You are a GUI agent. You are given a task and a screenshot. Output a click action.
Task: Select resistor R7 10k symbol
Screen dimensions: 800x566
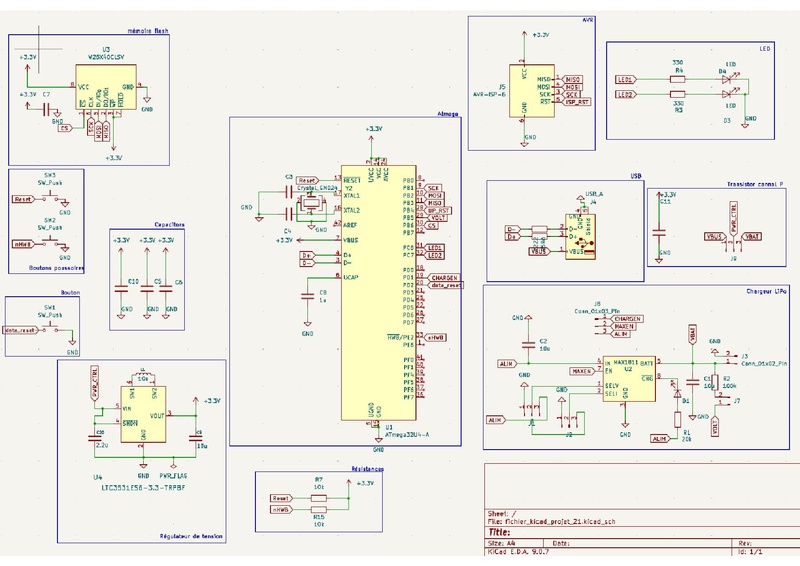319,498
